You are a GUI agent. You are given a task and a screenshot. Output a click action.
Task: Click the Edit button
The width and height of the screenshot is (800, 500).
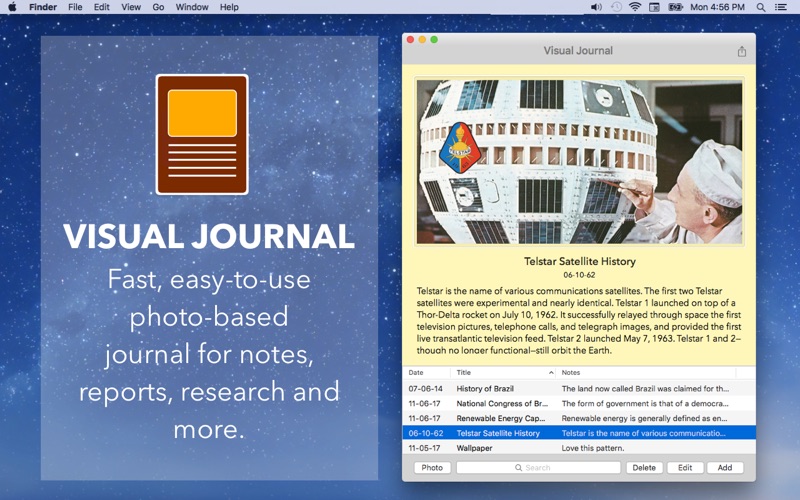(685, 468)
